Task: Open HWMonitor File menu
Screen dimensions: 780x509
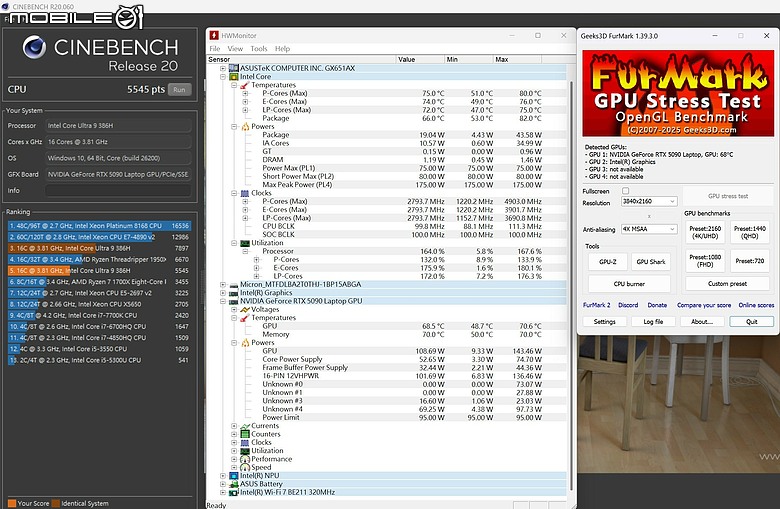Action: click(215, 49)
